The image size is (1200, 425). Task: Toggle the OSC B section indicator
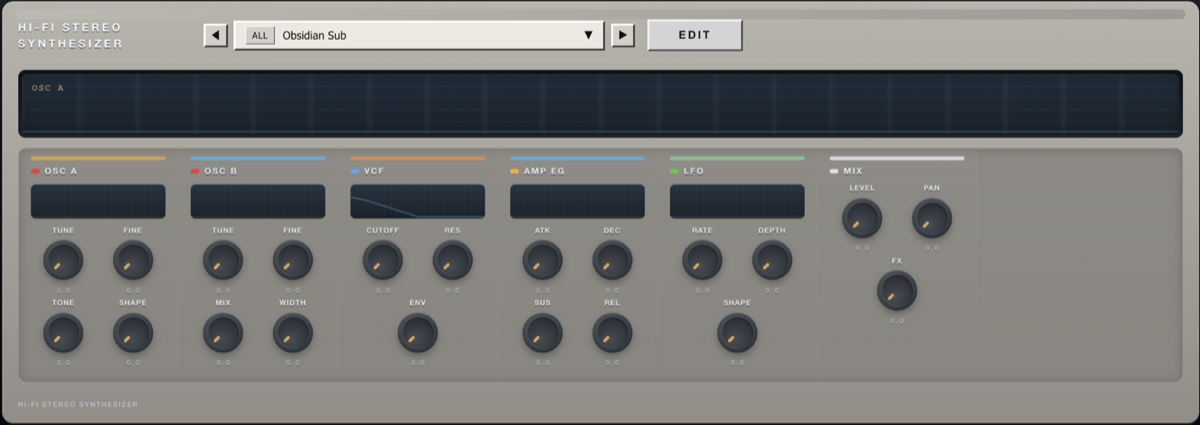point(196,171)
